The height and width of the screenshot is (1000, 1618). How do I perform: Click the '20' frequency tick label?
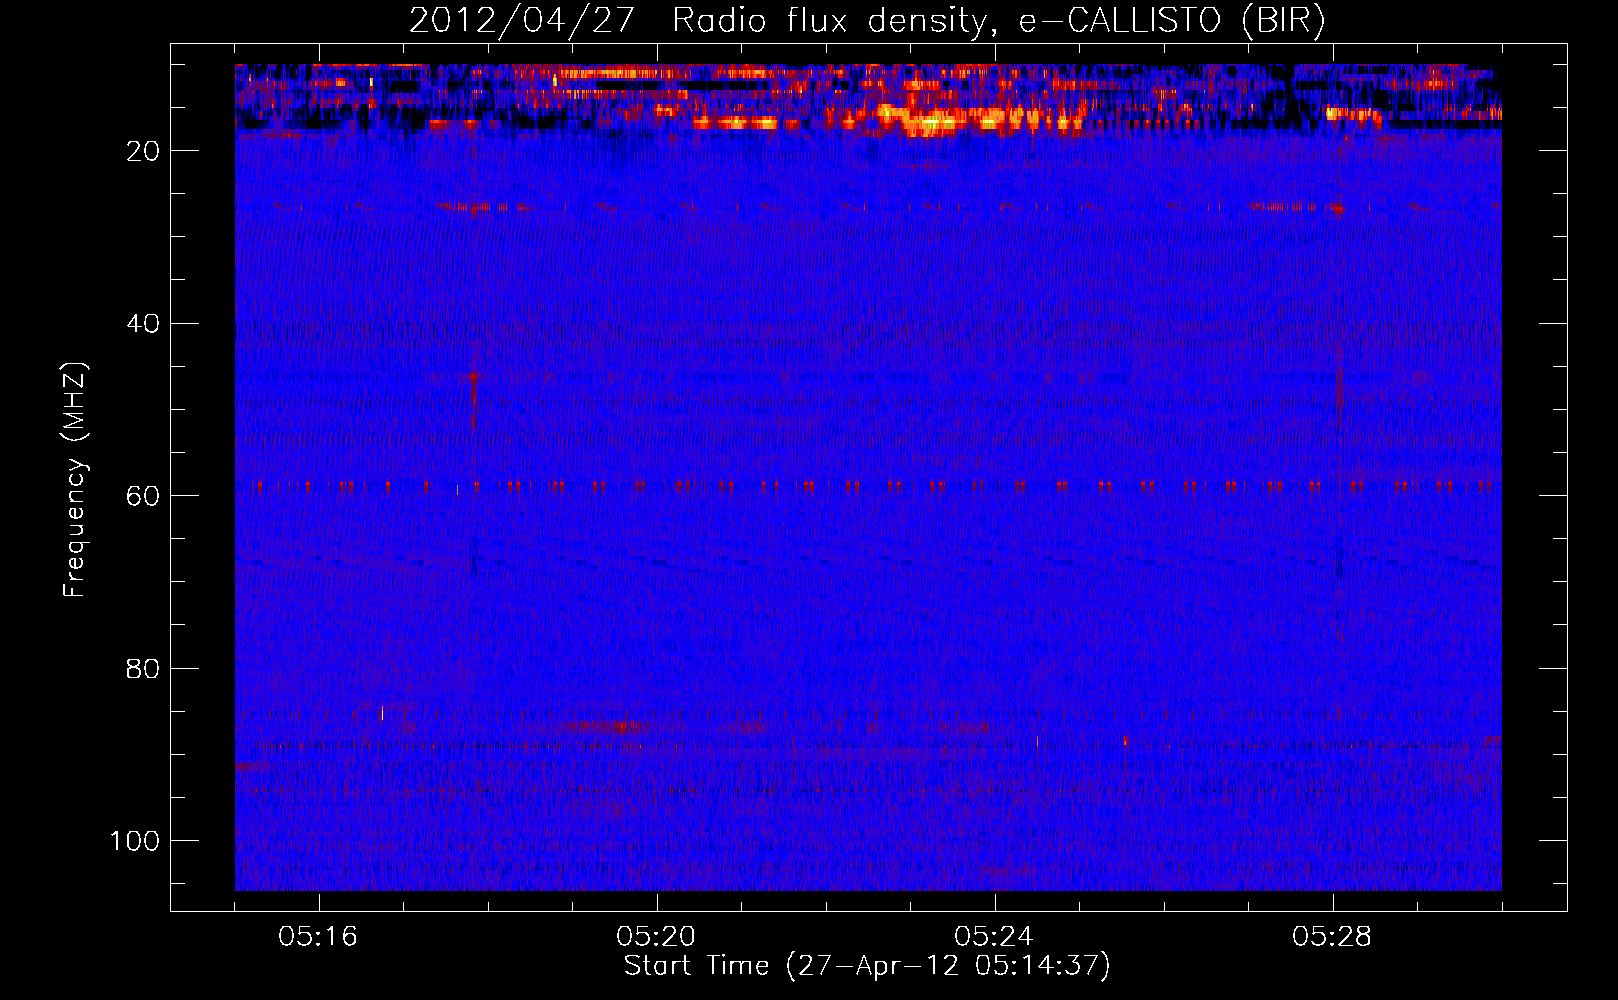(x=143, y=151)
